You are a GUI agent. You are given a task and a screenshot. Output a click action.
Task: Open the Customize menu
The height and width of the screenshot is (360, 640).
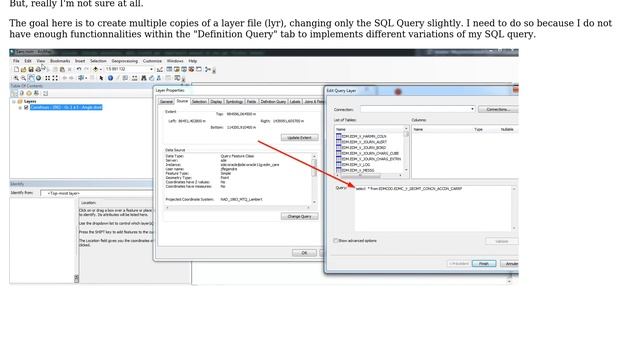coord(152,61)
